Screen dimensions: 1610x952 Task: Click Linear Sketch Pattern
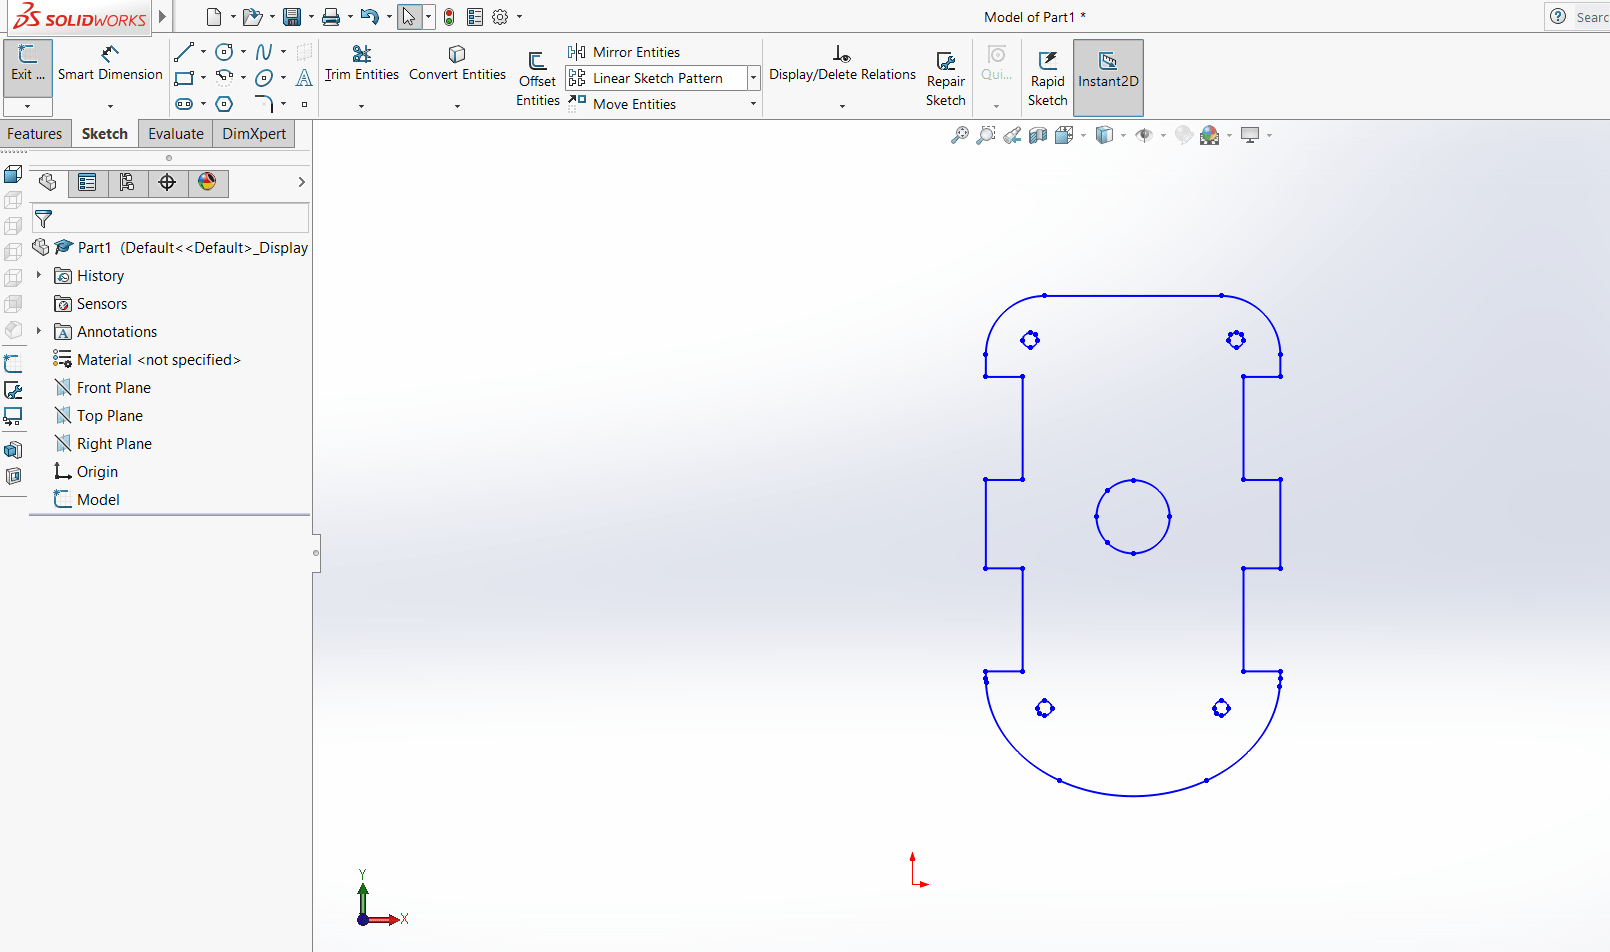(656, 78)
